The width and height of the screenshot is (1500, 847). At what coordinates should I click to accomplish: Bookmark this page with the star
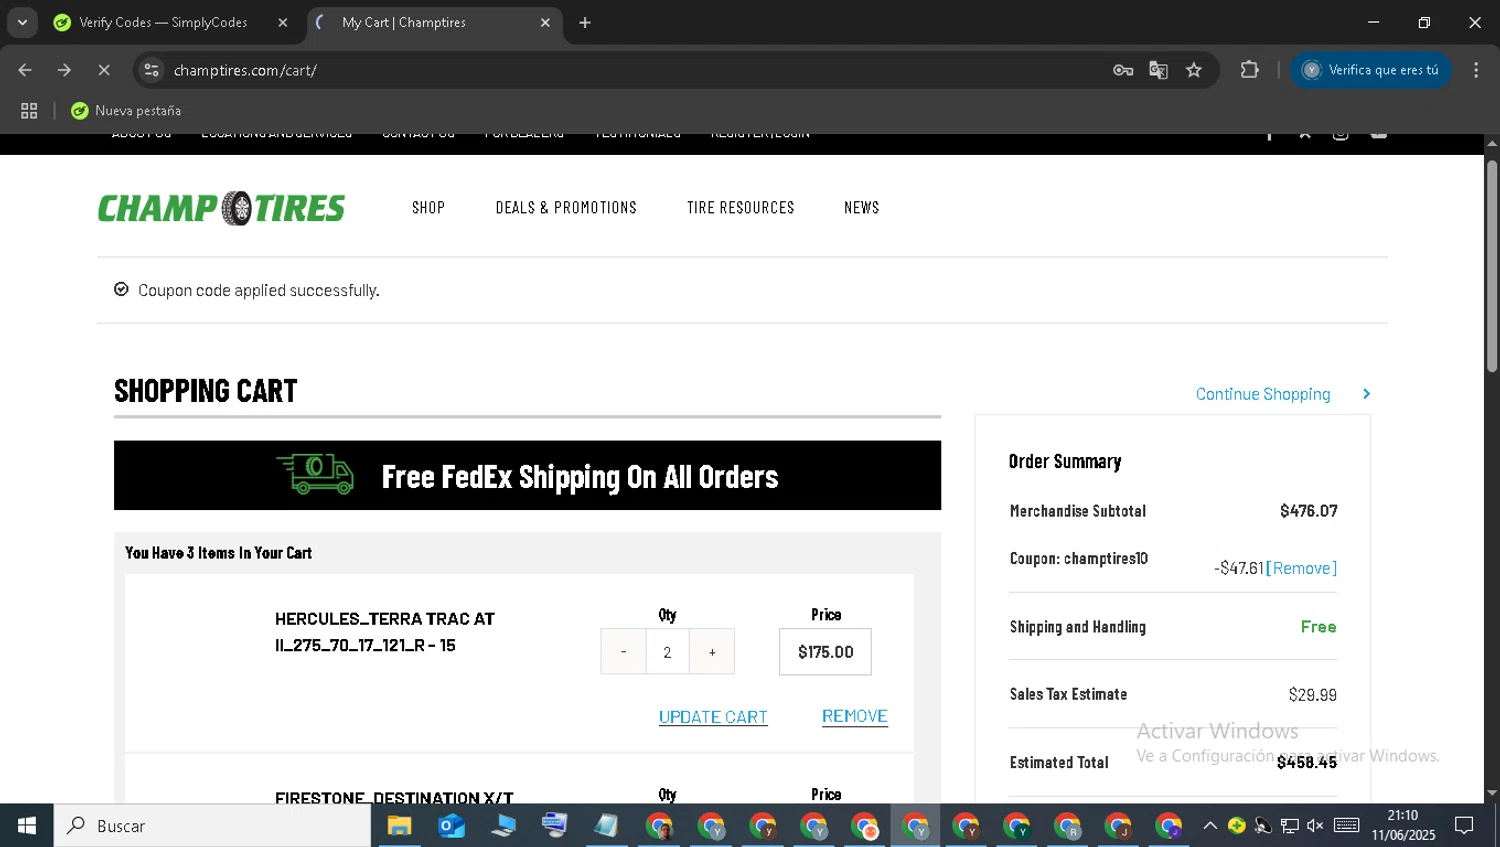pyautogui.click(x=1194, y=70)
